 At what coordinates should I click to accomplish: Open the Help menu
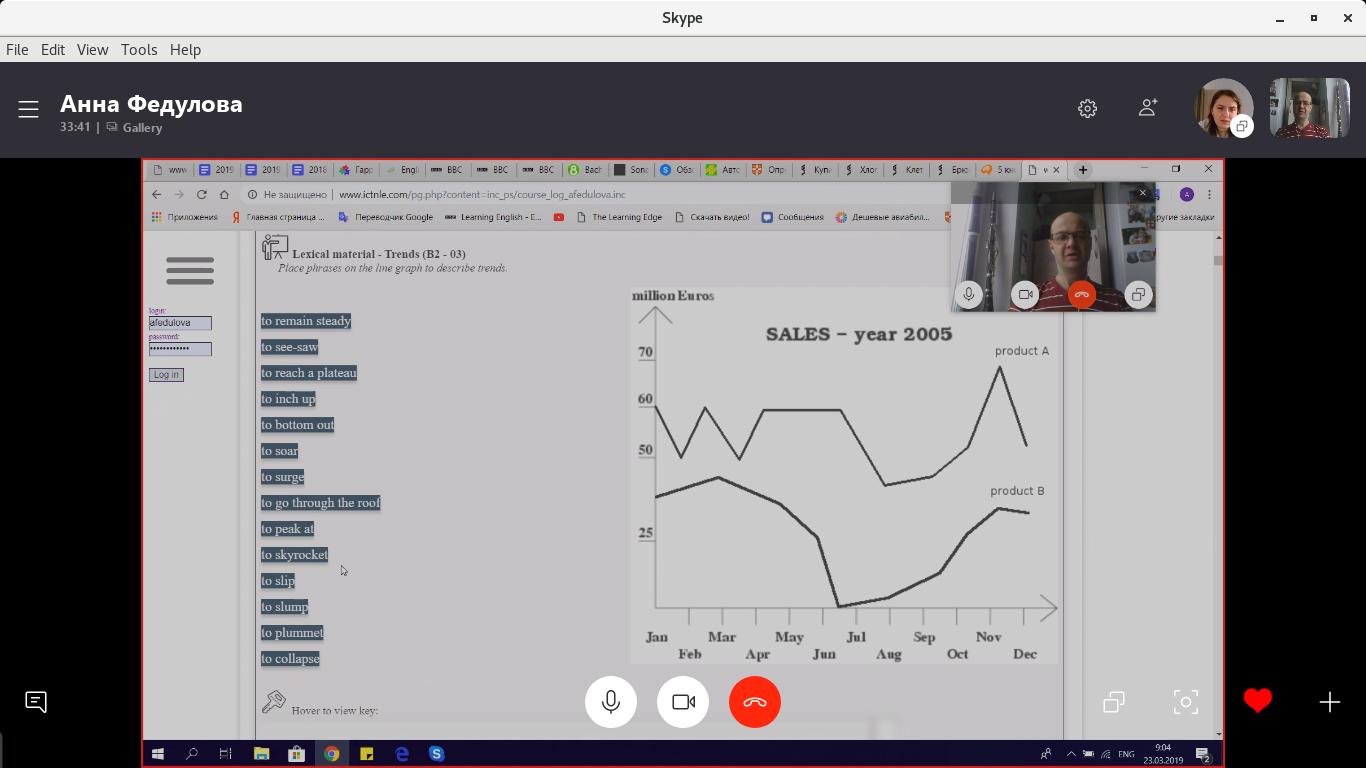click(x=185, y=49)
